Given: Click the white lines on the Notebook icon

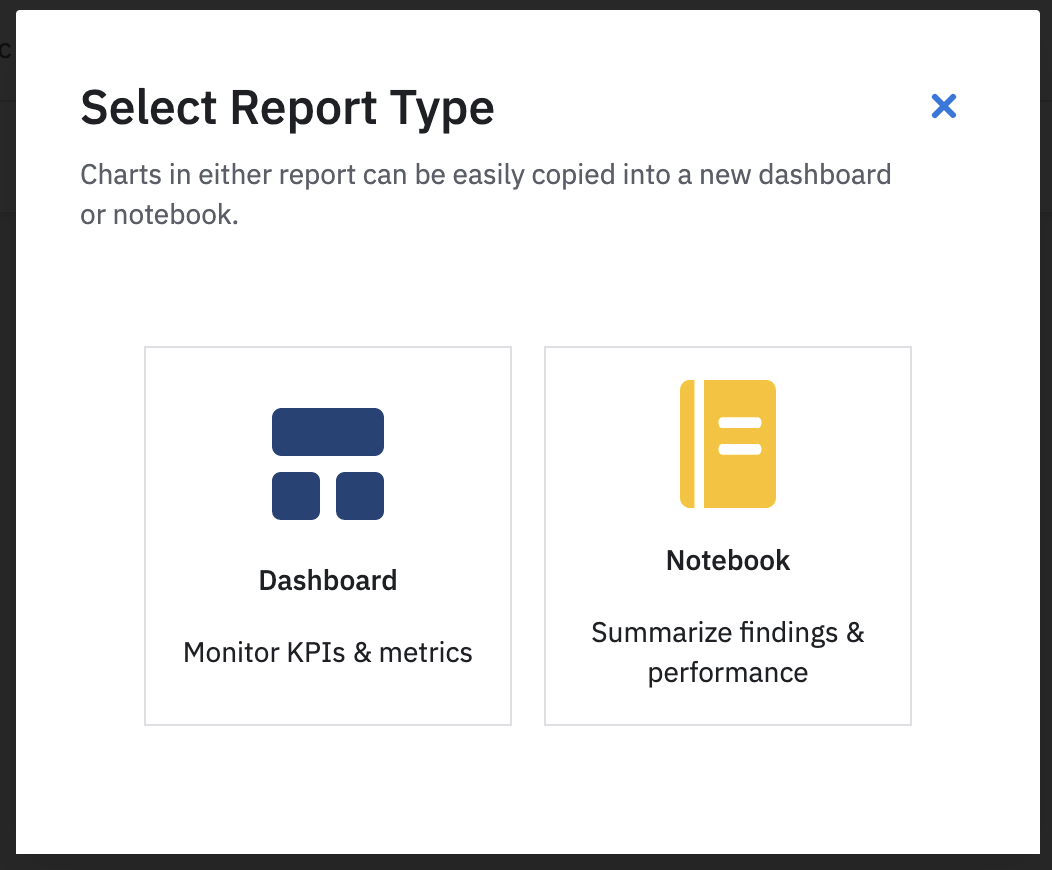Looking at the screenshot, I should pyautogui.click(x=740, y=436).
